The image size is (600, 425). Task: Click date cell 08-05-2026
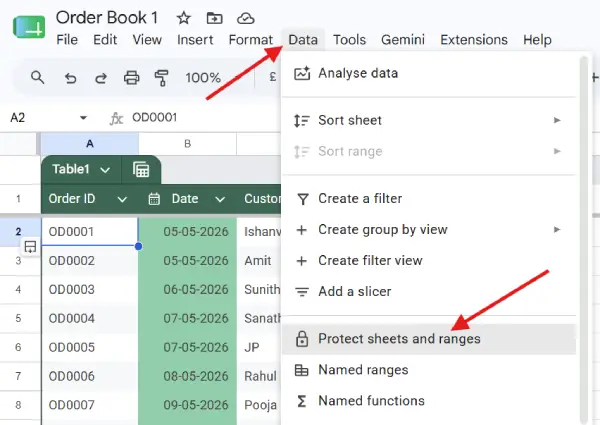pos(188,376)
